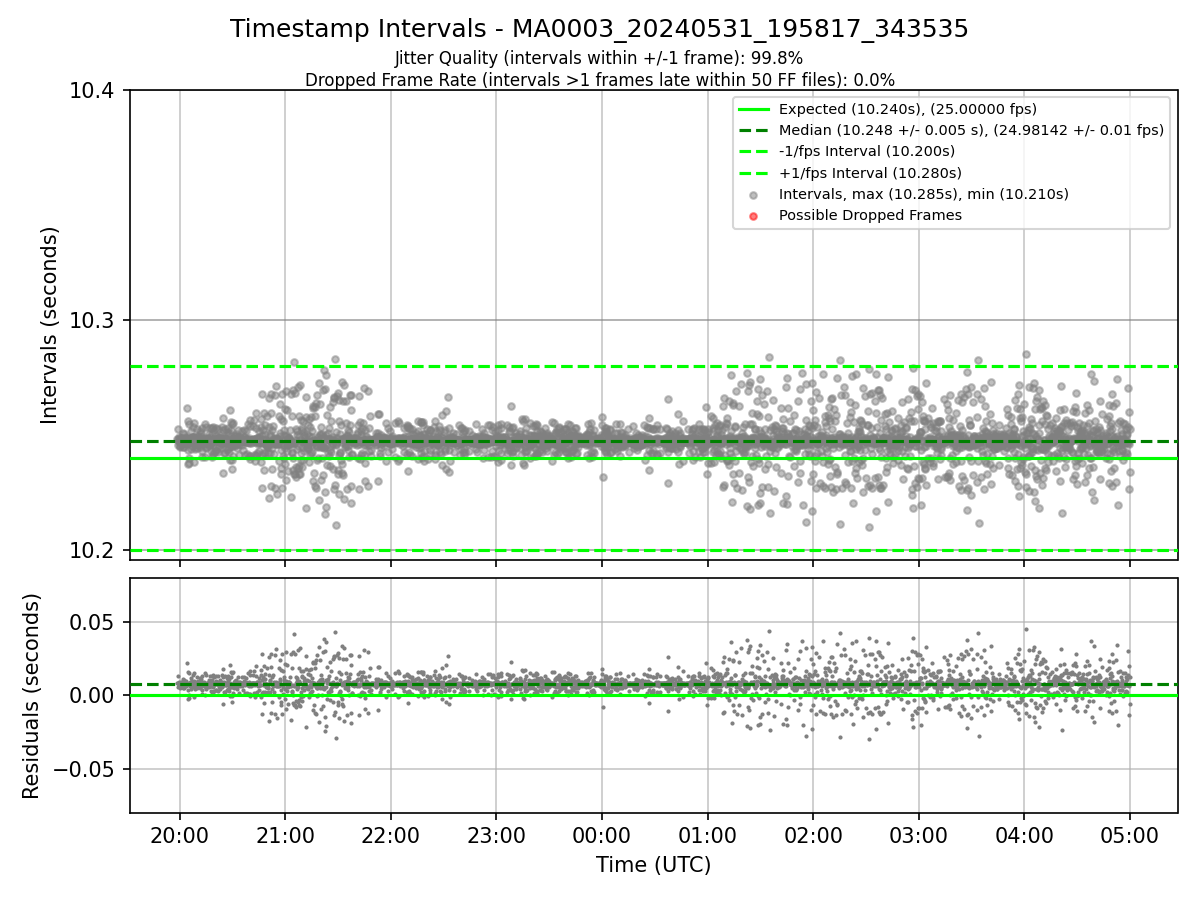Click the plot title "Timestamp Intervals - MA0003_20240531_195817_343535"
The width and height of the screenshot is (1200, 900).
coord(599,29)
